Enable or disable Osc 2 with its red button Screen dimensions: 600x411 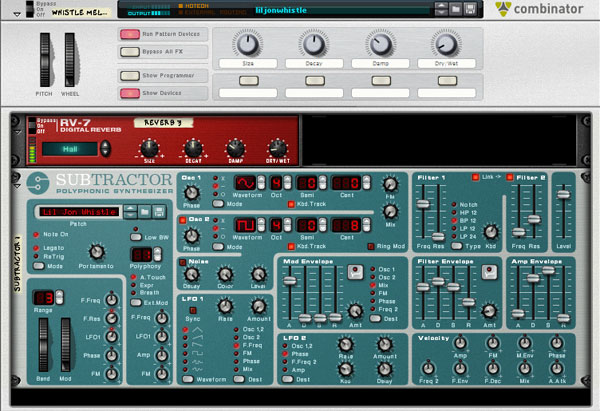point(183,220)
